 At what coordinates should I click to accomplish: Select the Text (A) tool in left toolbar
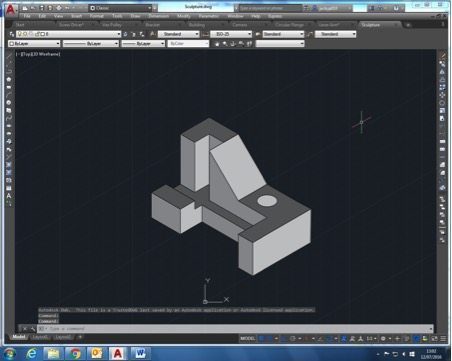tap(9, 196)
